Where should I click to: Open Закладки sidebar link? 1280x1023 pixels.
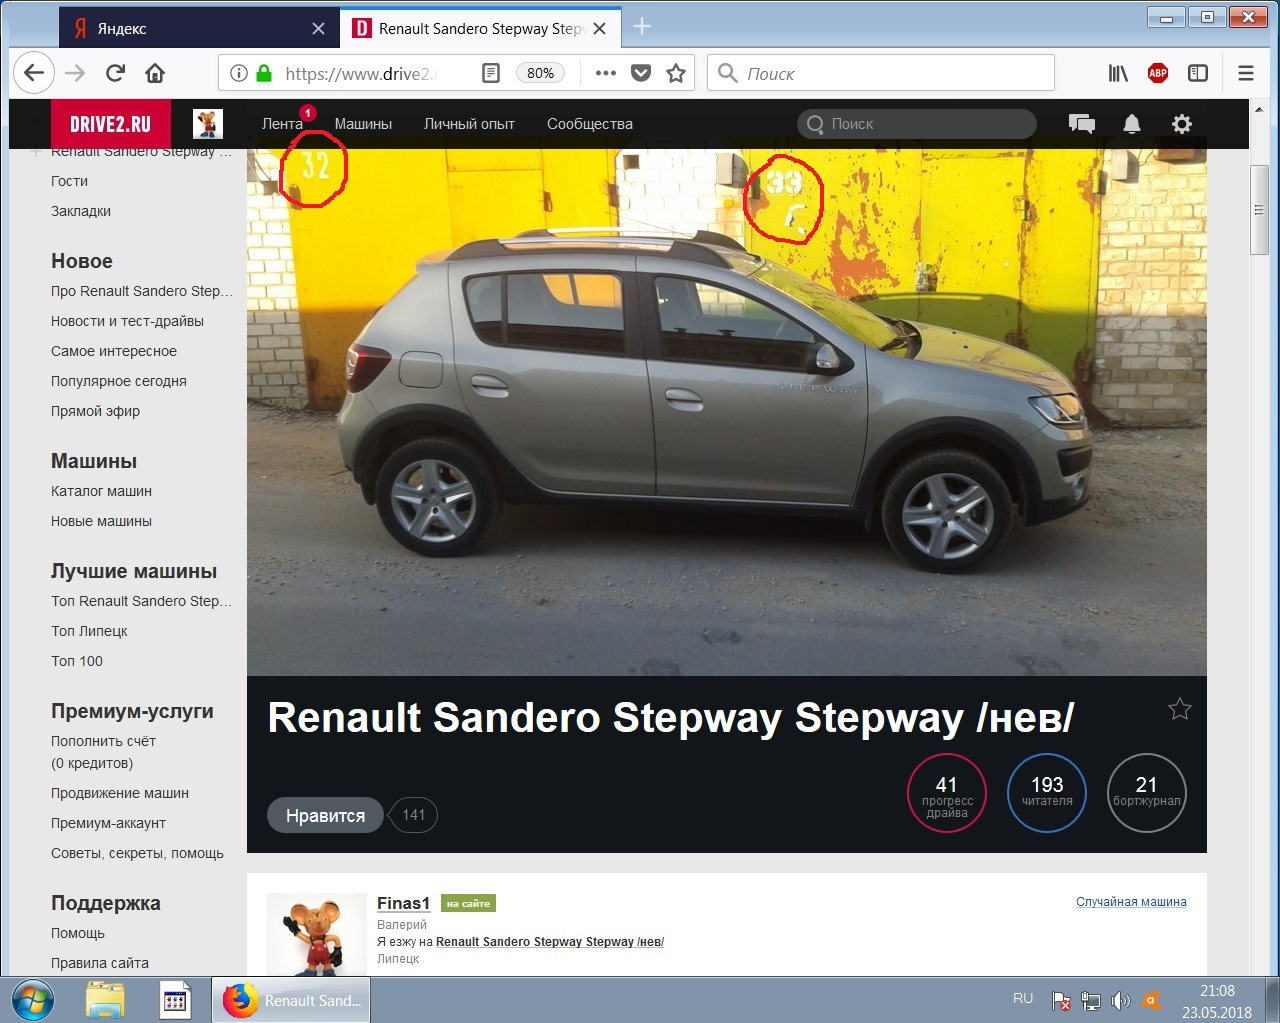click(x=81, y=211)
